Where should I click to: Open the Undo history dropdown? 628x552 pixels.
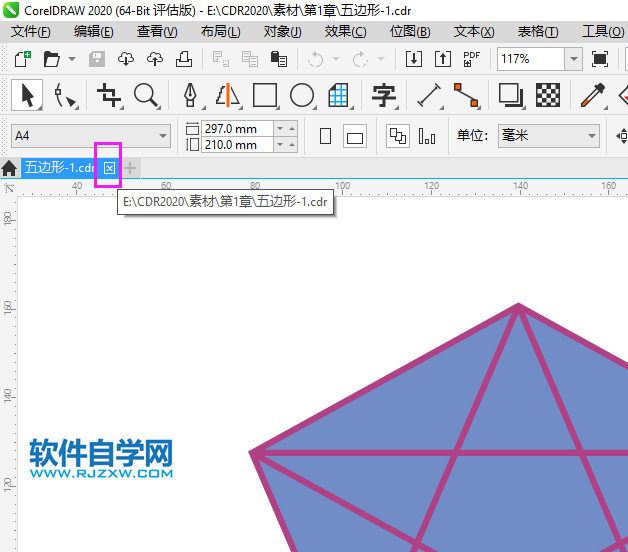(x=336, y=59)
